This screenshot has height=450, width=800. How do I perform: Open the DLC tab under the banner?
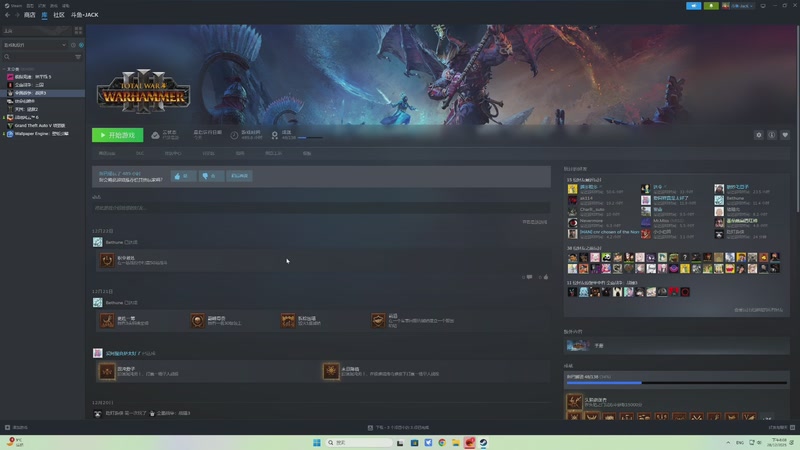(140, 154)
